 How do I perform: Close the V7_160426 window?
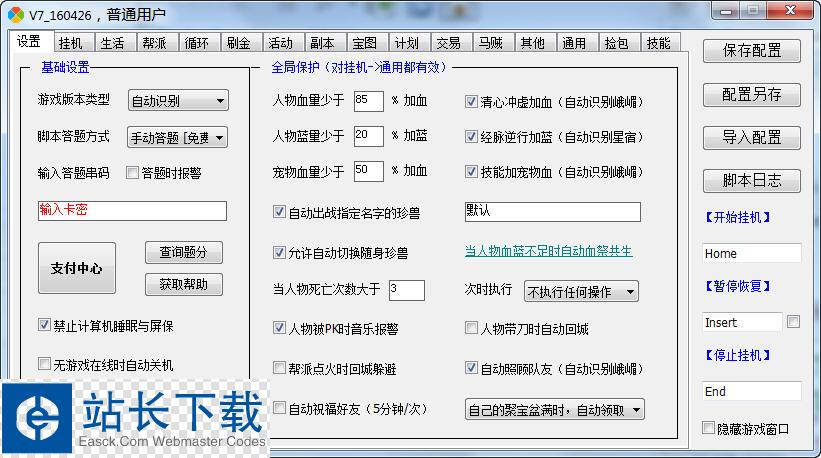[791, 10]
